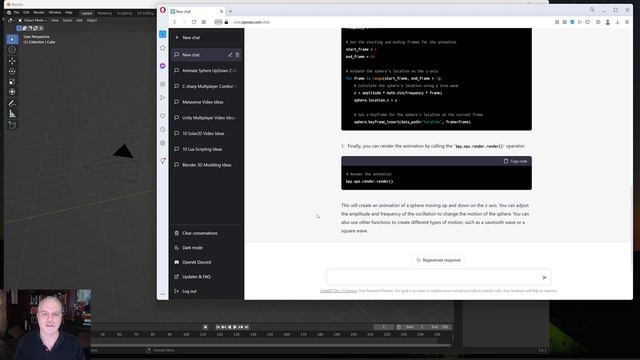Click the heart icon in Opera sidebar

[162, 116]
